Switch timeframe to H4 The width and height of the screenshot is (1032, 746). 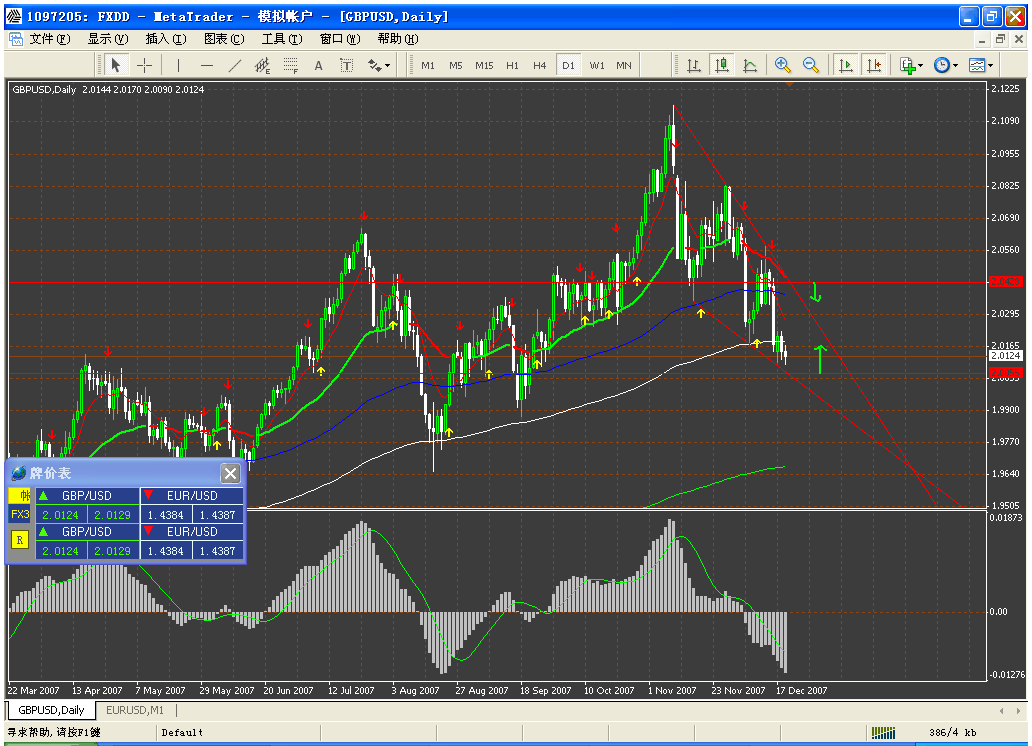(x=540, y=65)
